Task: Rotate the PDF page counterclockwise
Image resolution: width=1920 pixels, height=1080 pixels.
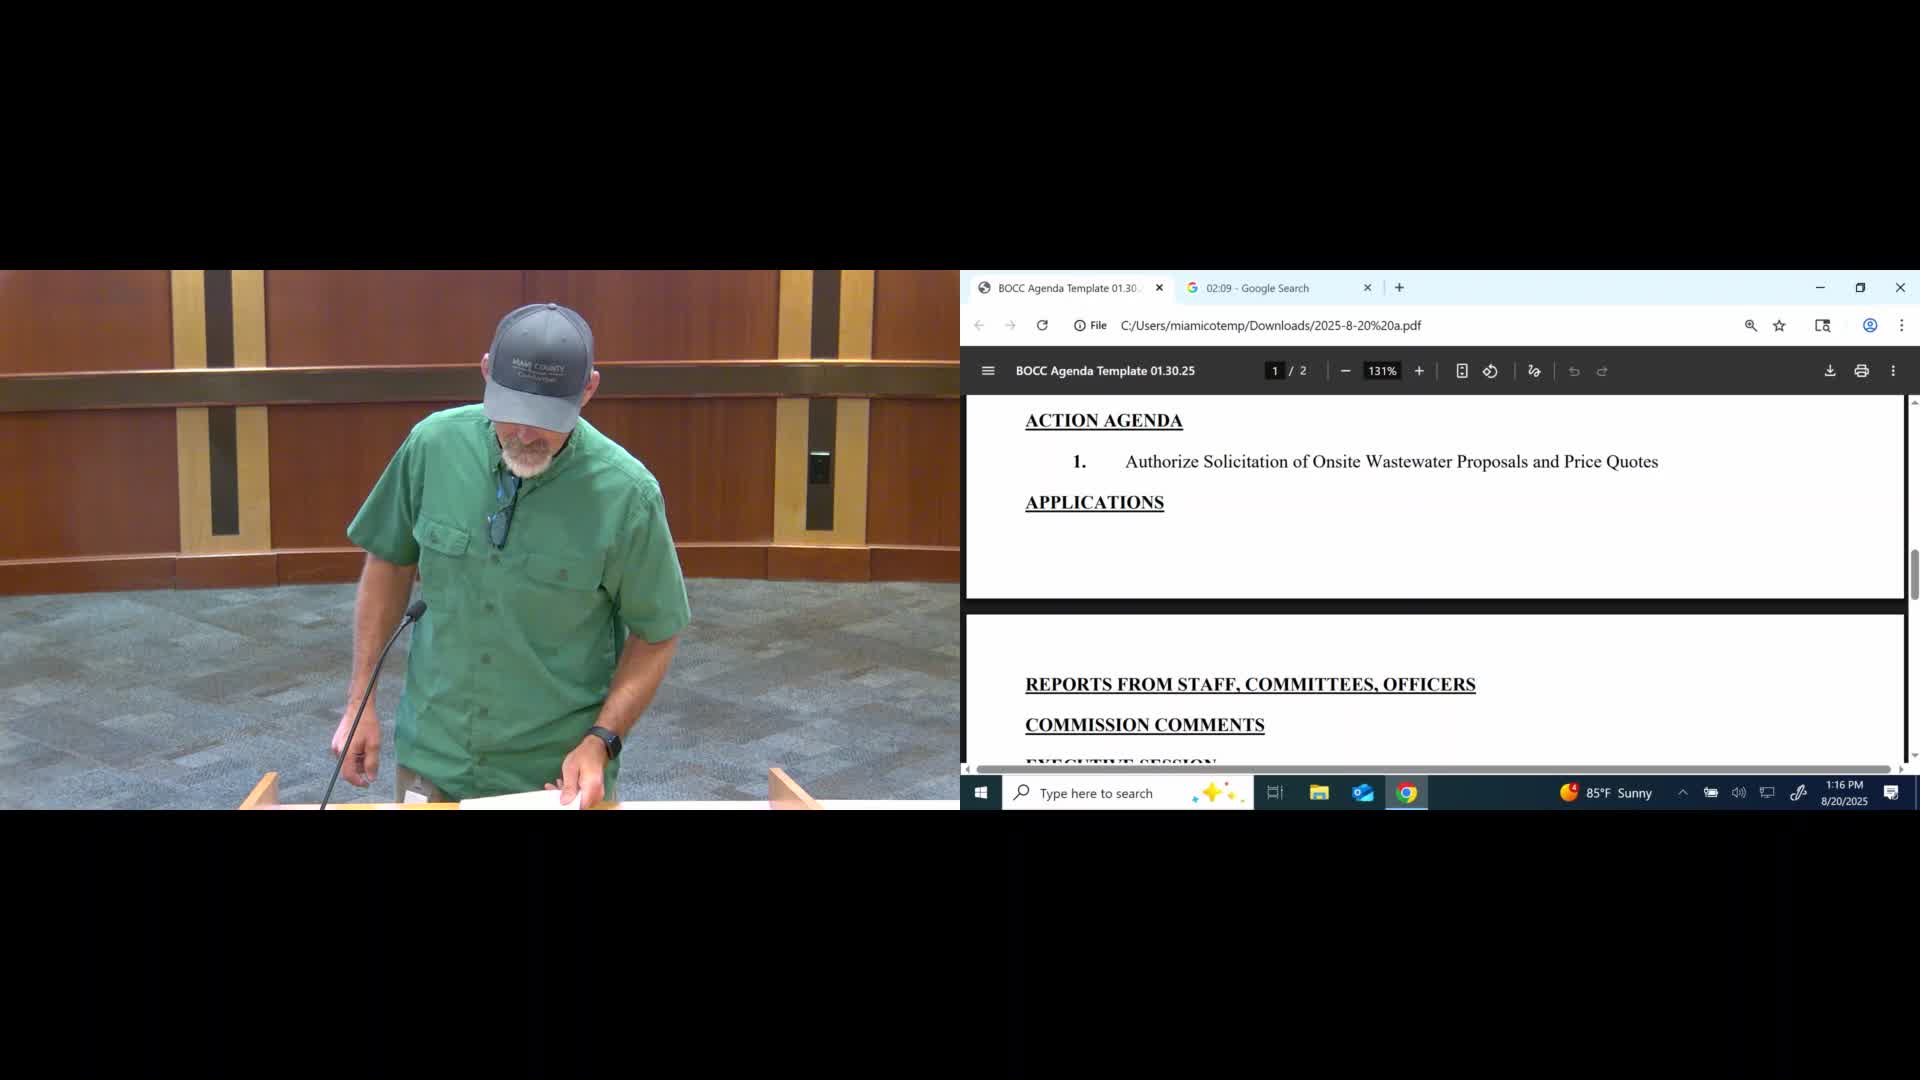Action: (1490, 370)
